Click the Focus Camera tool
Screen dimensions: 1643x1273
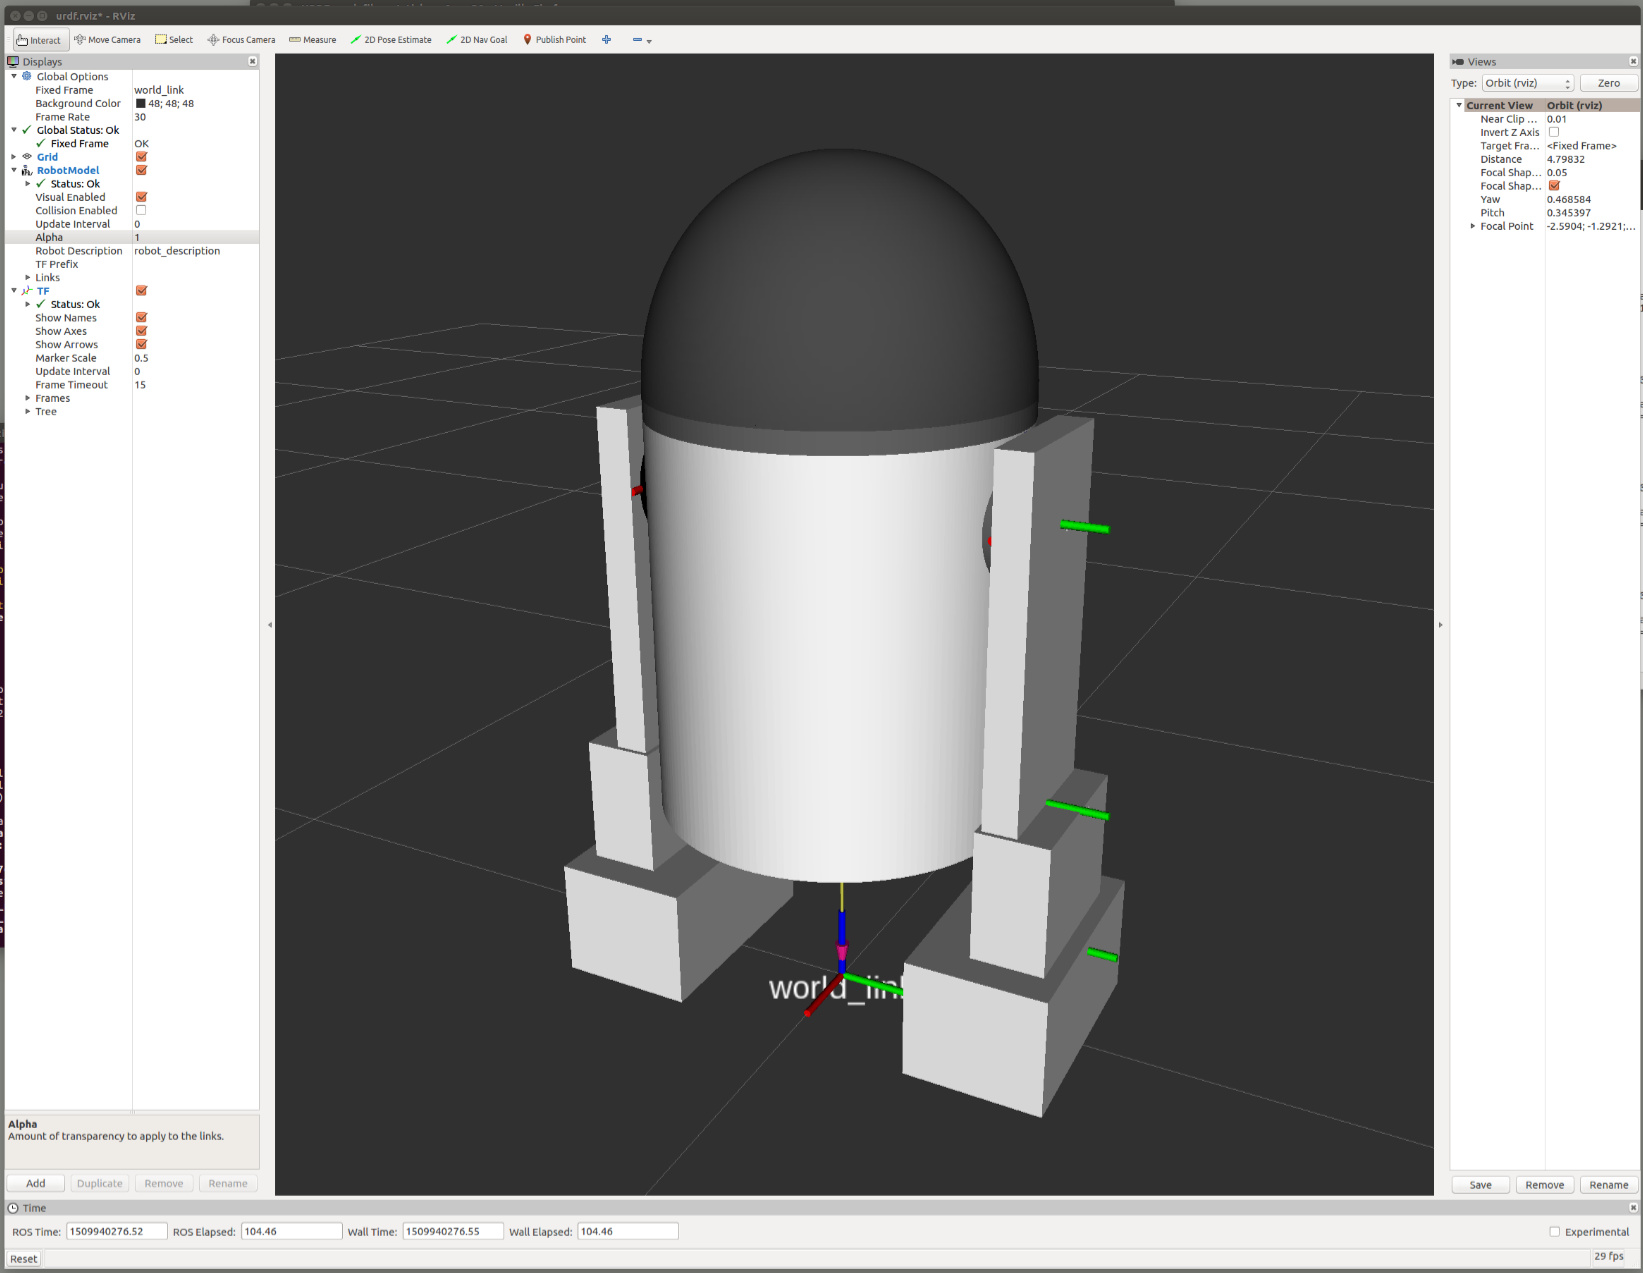pos(241,40)
